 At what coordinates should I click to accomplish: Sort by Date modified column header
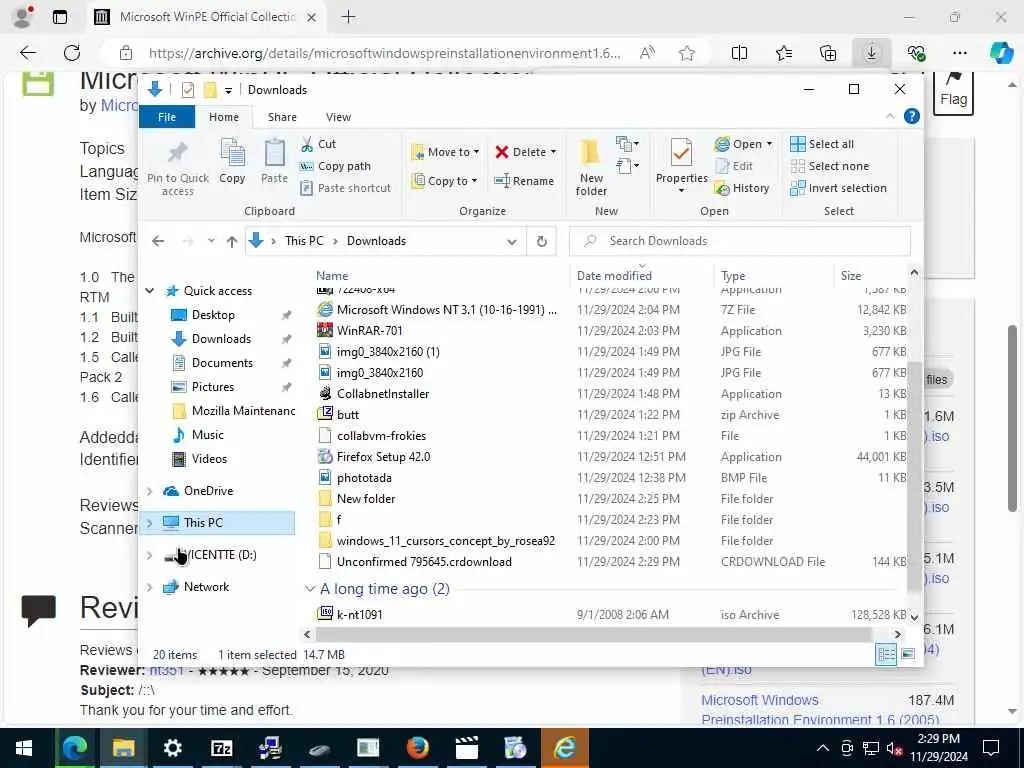(614, 276)
